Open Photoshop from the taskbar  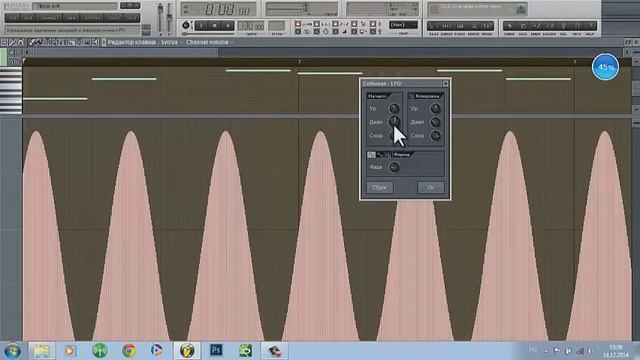tap(216, 350)
